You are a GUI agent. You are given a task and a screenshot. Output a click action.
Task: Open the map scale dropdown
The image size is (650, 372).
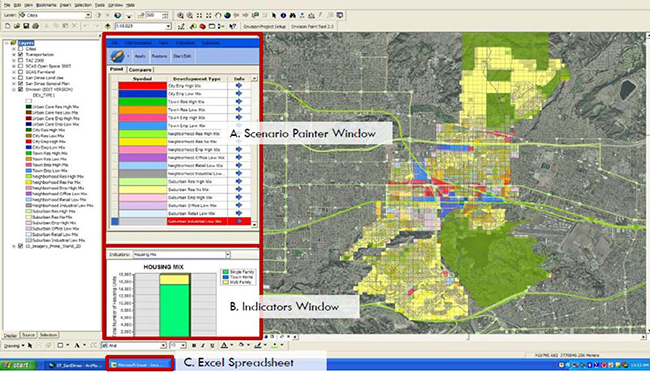(x=168, y=26)
